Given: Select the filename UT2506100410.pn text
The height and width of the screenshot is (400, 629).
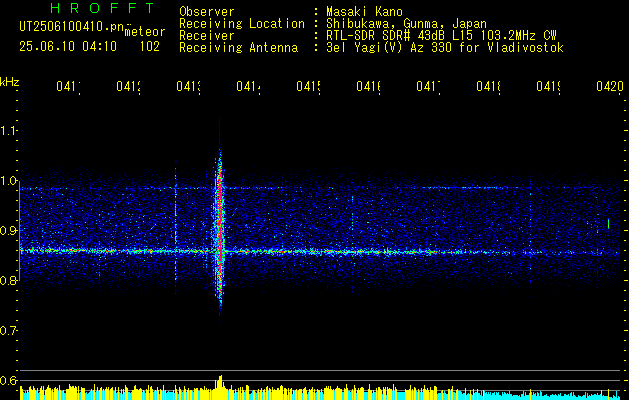Looking at the screenshot, I should tap(72, 27).
